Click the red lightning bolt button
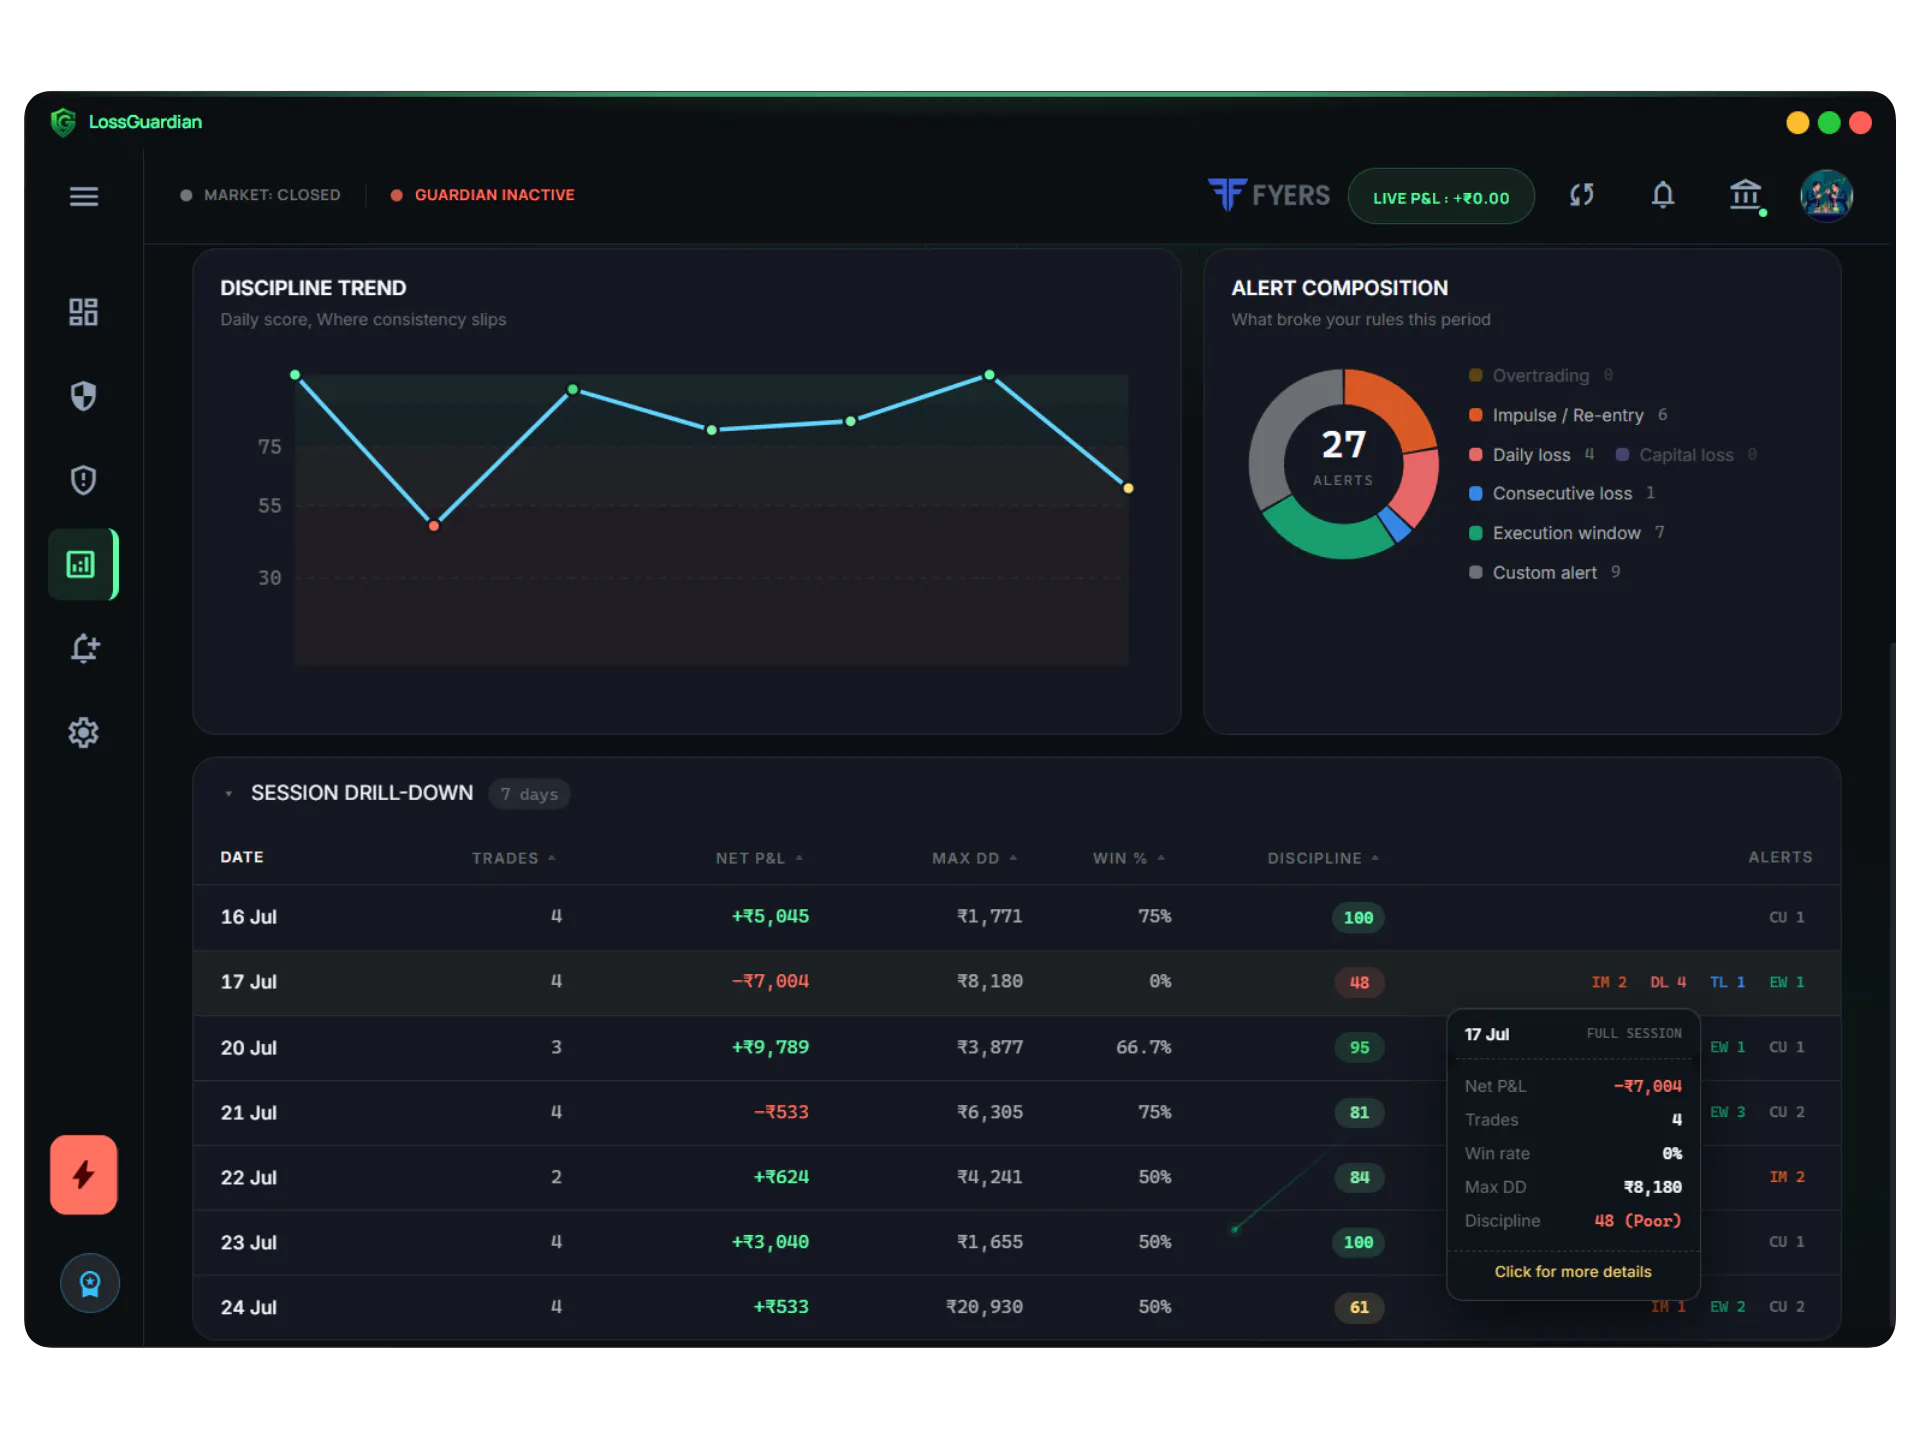This screenshot has height=1440, width=1920. pos(84,1174)
